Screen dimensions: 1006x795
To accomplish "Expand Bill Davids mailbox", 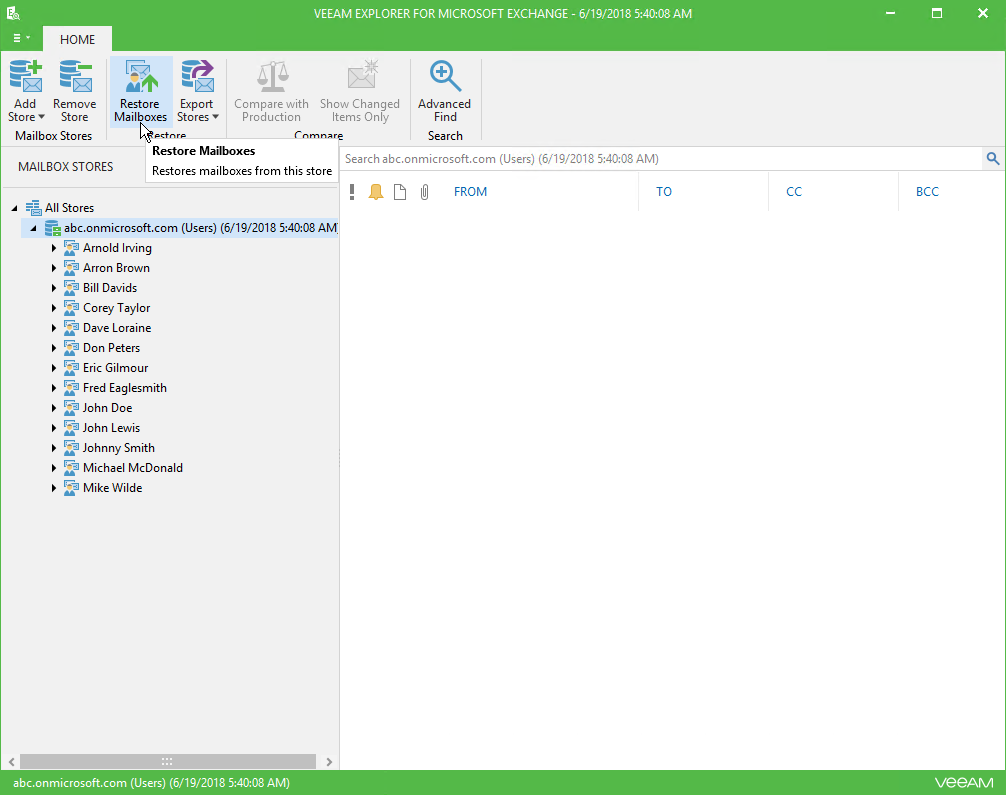I will 54,287.
